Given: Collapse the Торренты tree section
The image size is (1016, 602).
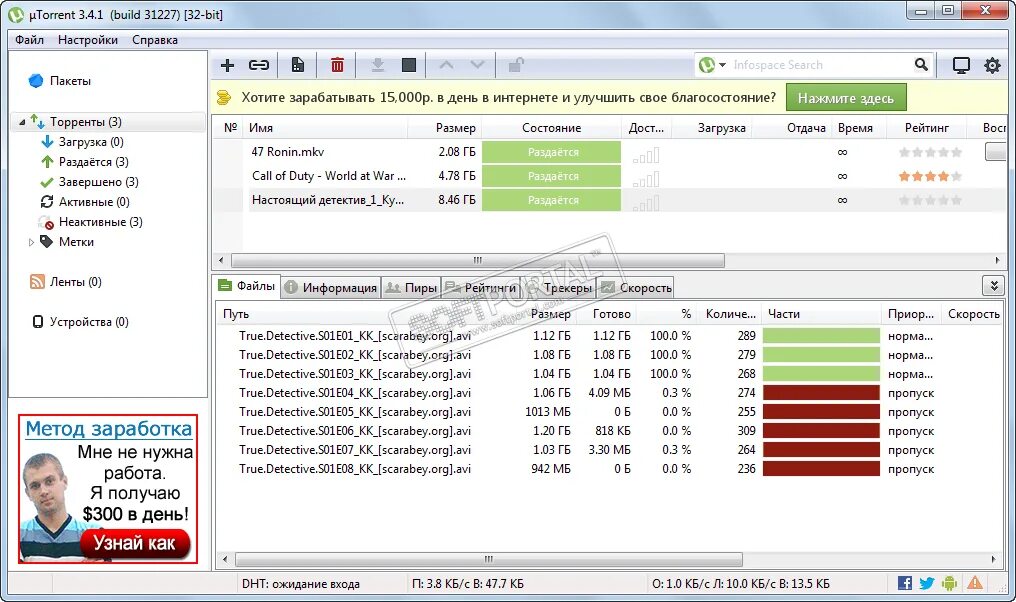Looking at the screenshot, I should 22,121.
